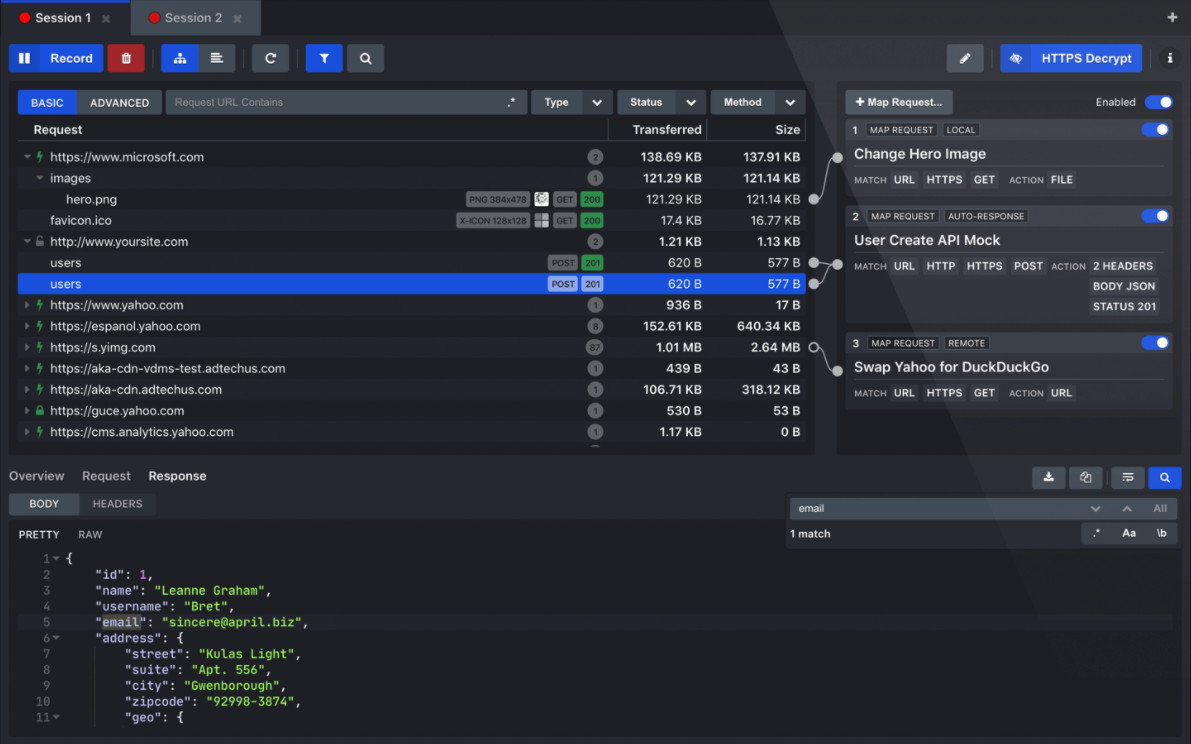Close the Session 1 tab

(x=106, y=18)
